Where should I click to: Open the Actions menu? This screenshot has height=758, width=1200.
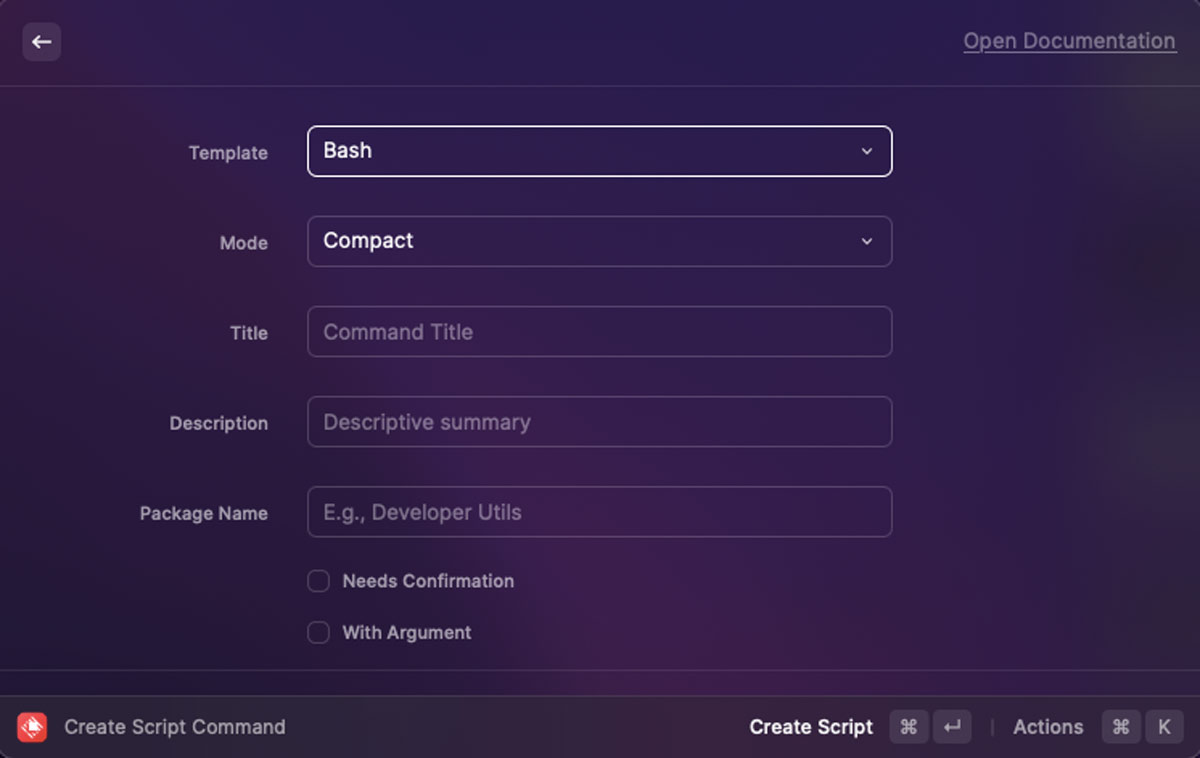click(x=1047, y=727)
